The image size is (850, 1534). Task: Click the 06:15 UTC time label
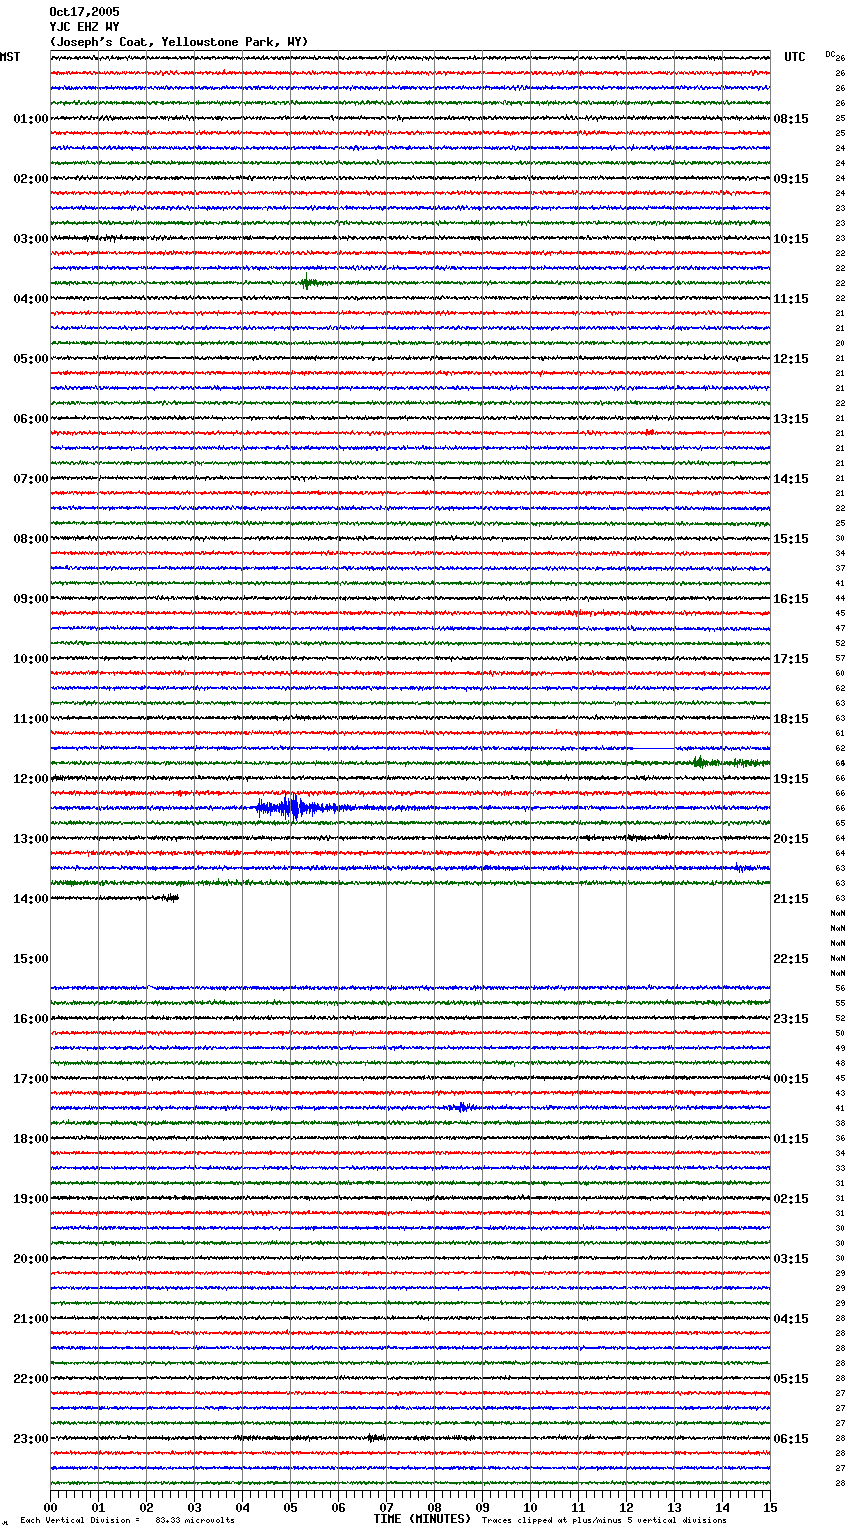[x=791, y=1439]
